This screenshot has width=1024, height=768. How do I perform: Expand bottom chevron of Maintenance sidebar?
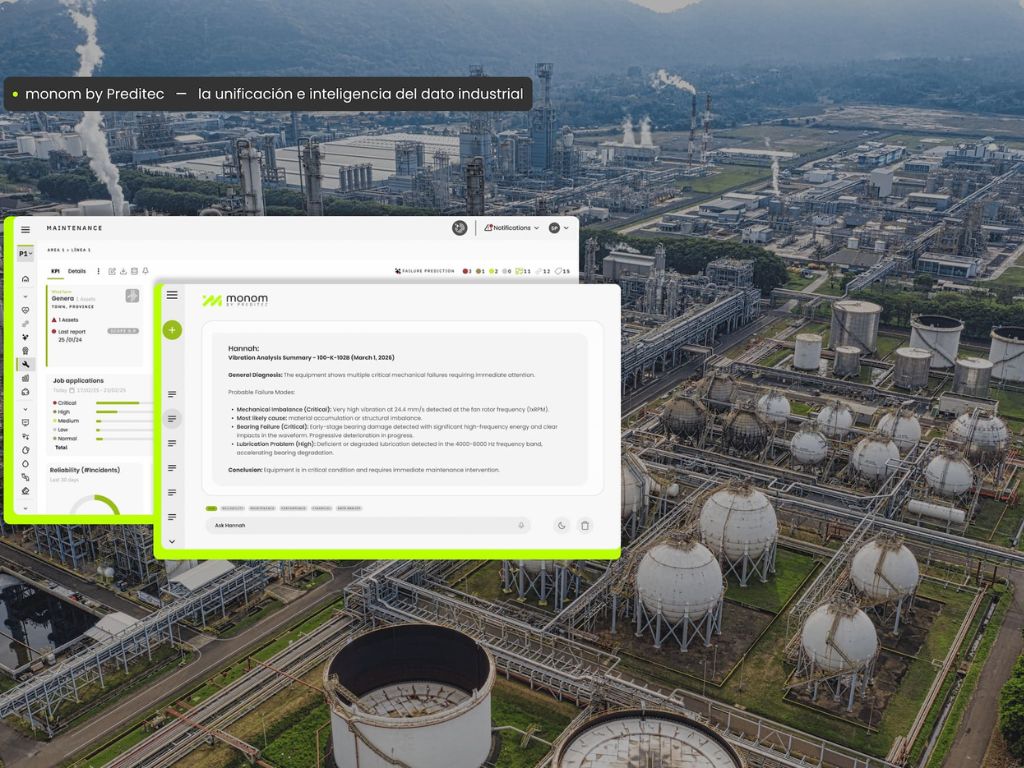[x=25, y=507]
